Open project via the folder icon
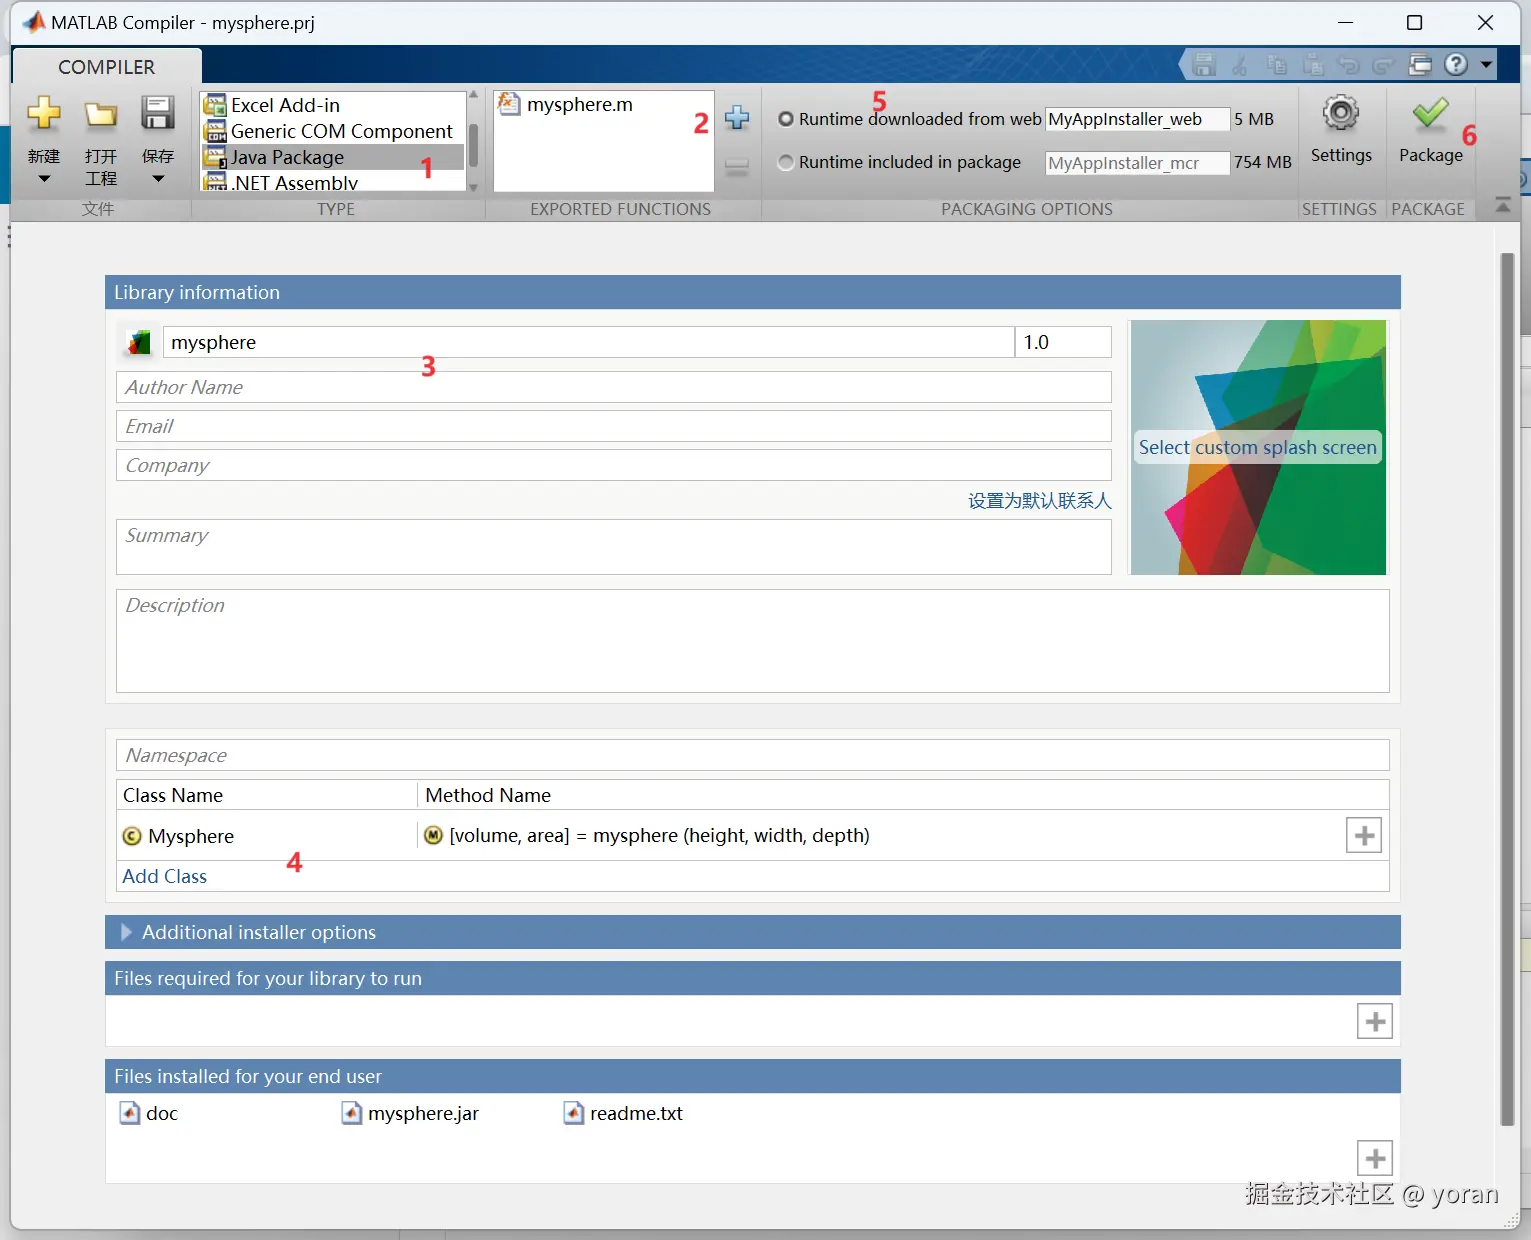The height and width of the screenshot is (1240, 1531). tap(100, 114)
